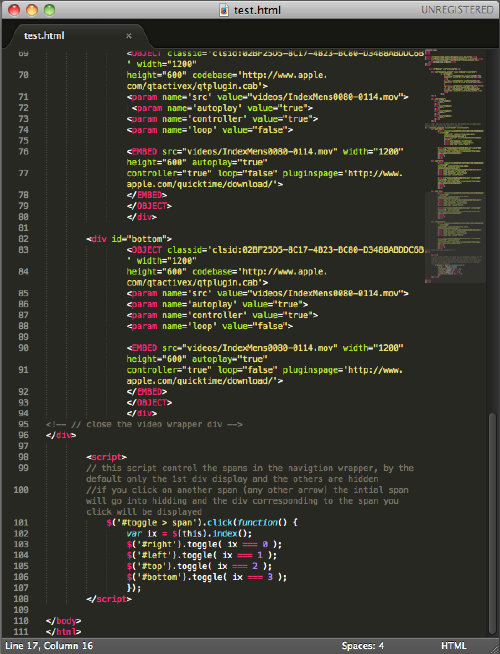Screen dimensions: 500x654
Task: Click the Line 17, Column 16 status text
Action: [x=49, y=646]
